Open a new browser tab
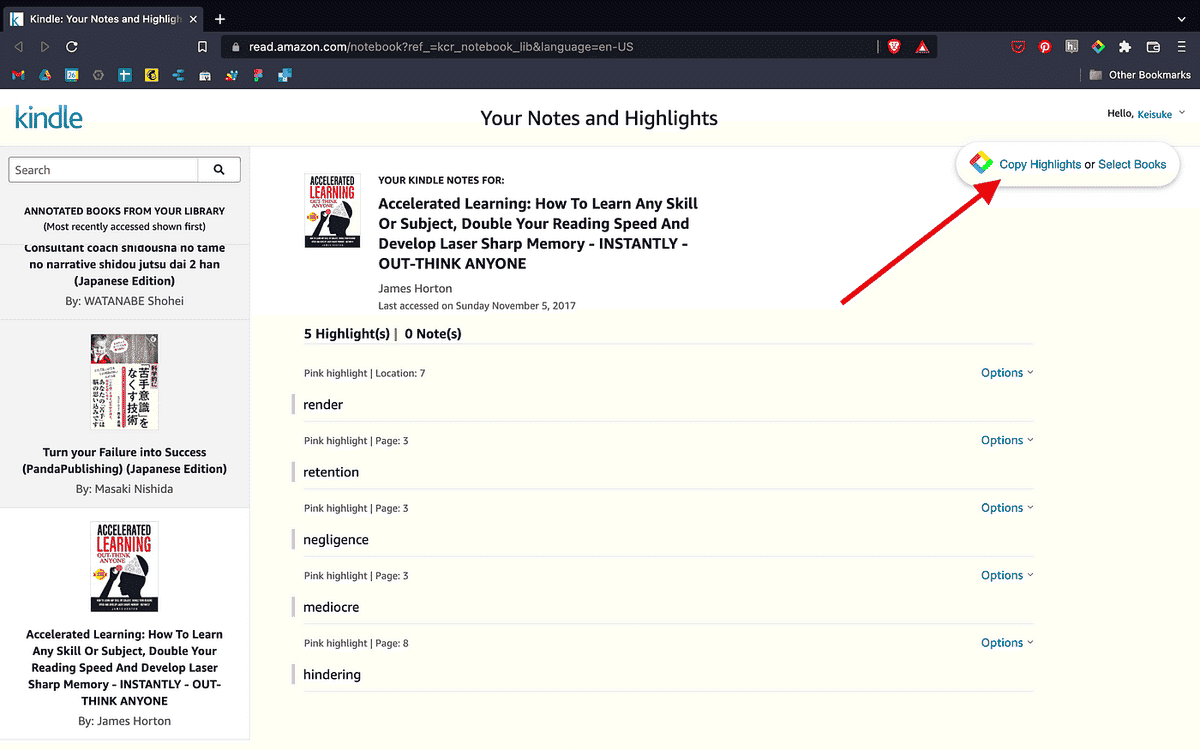The image size is (1200, 750). (x=220, y=19)
